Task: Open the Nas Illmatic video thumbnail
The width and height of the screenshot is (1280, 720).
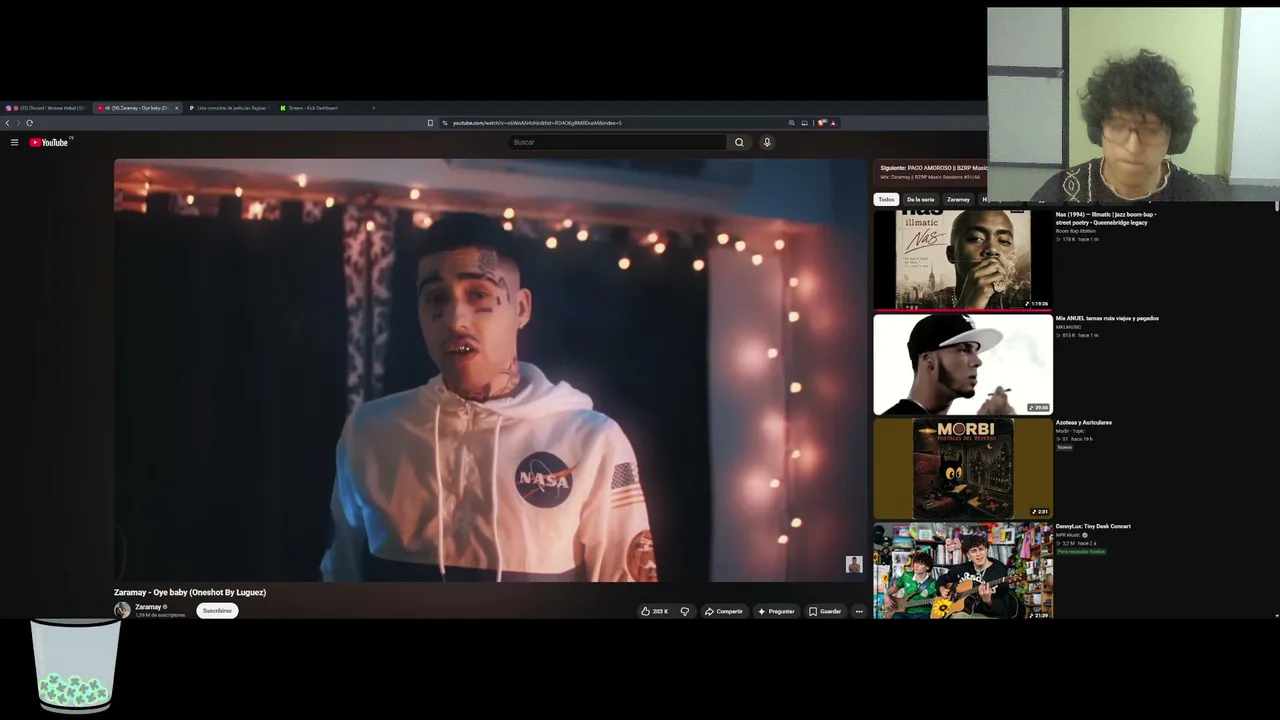Action: 963,259
